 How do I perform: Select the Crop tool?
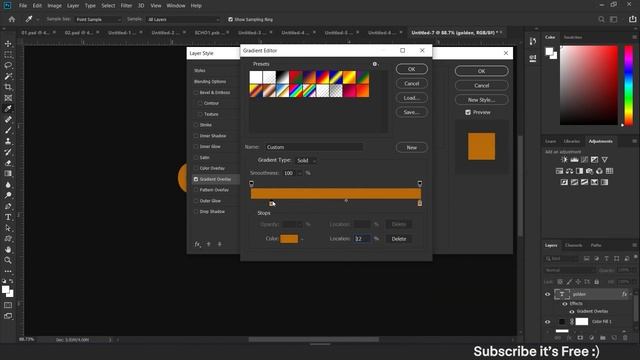pyautogui.click(x=8, y=87)
